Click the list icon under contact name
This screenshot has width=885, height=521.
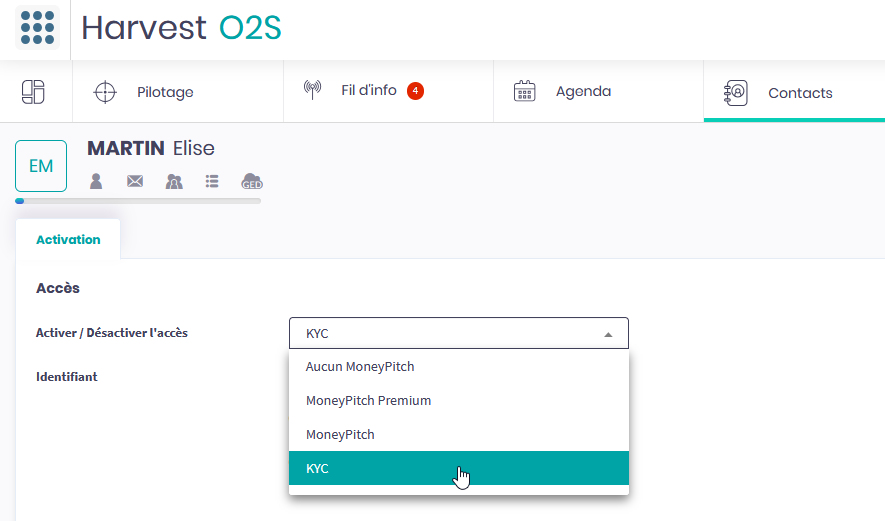(x=212, y=181)
